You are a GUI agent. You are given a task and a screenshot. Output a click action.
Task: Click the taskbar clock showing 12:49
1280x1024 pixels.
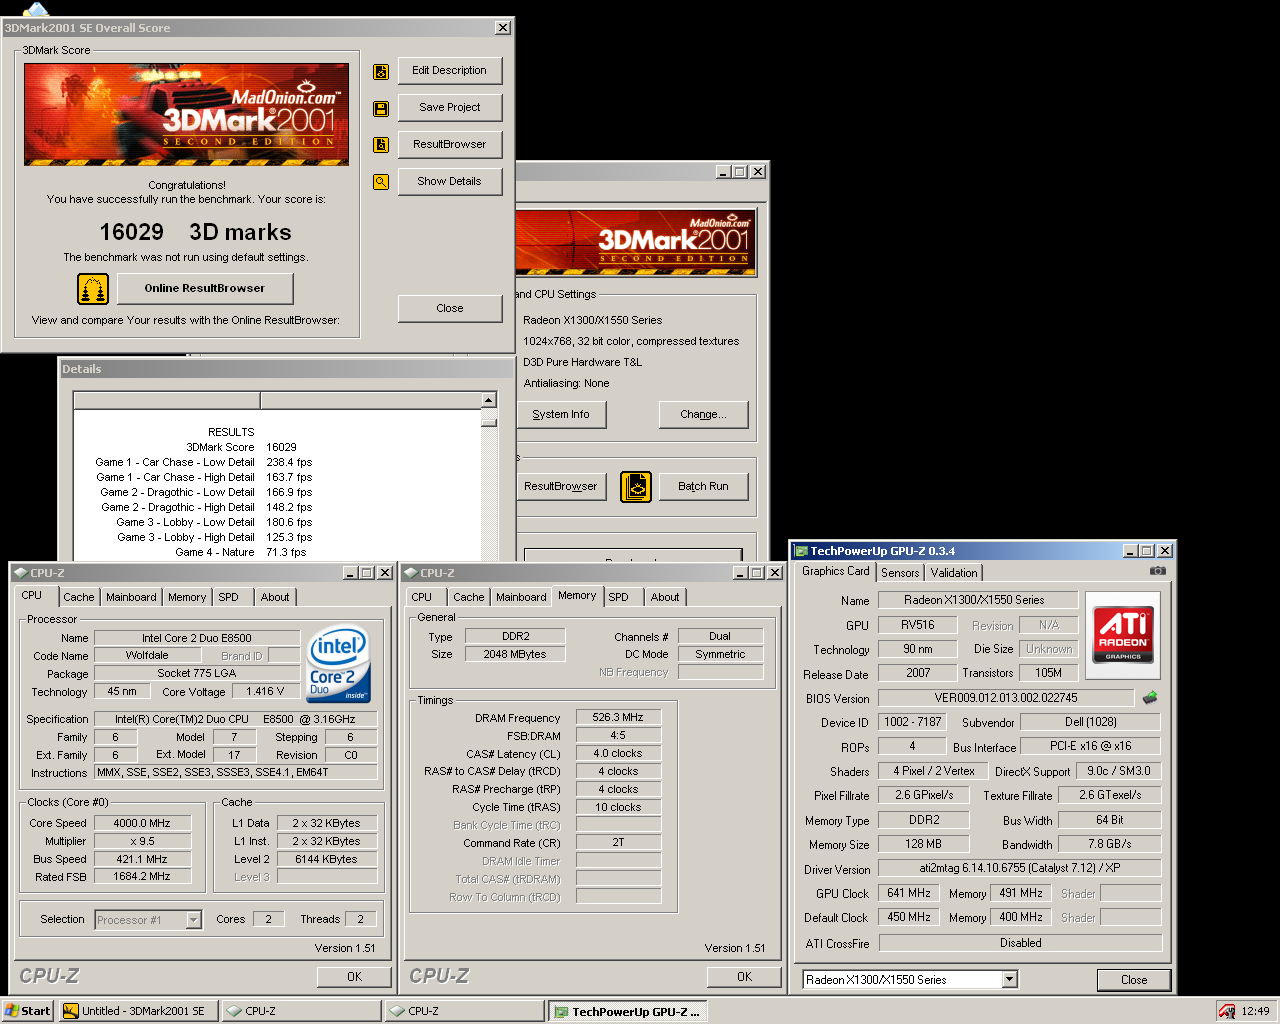point(1255,1011)
